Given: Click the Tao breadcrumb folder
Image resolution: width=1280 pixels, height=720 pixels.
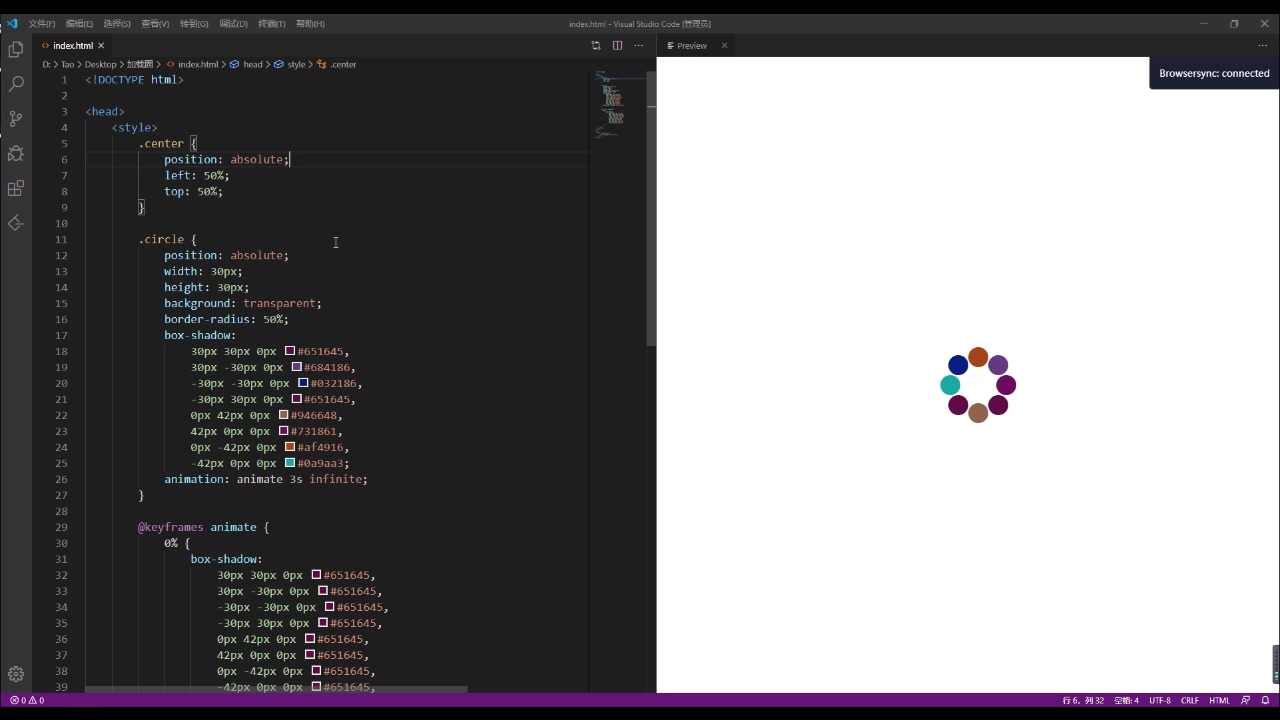Looking at the screenshot, I should coord(67,64).
